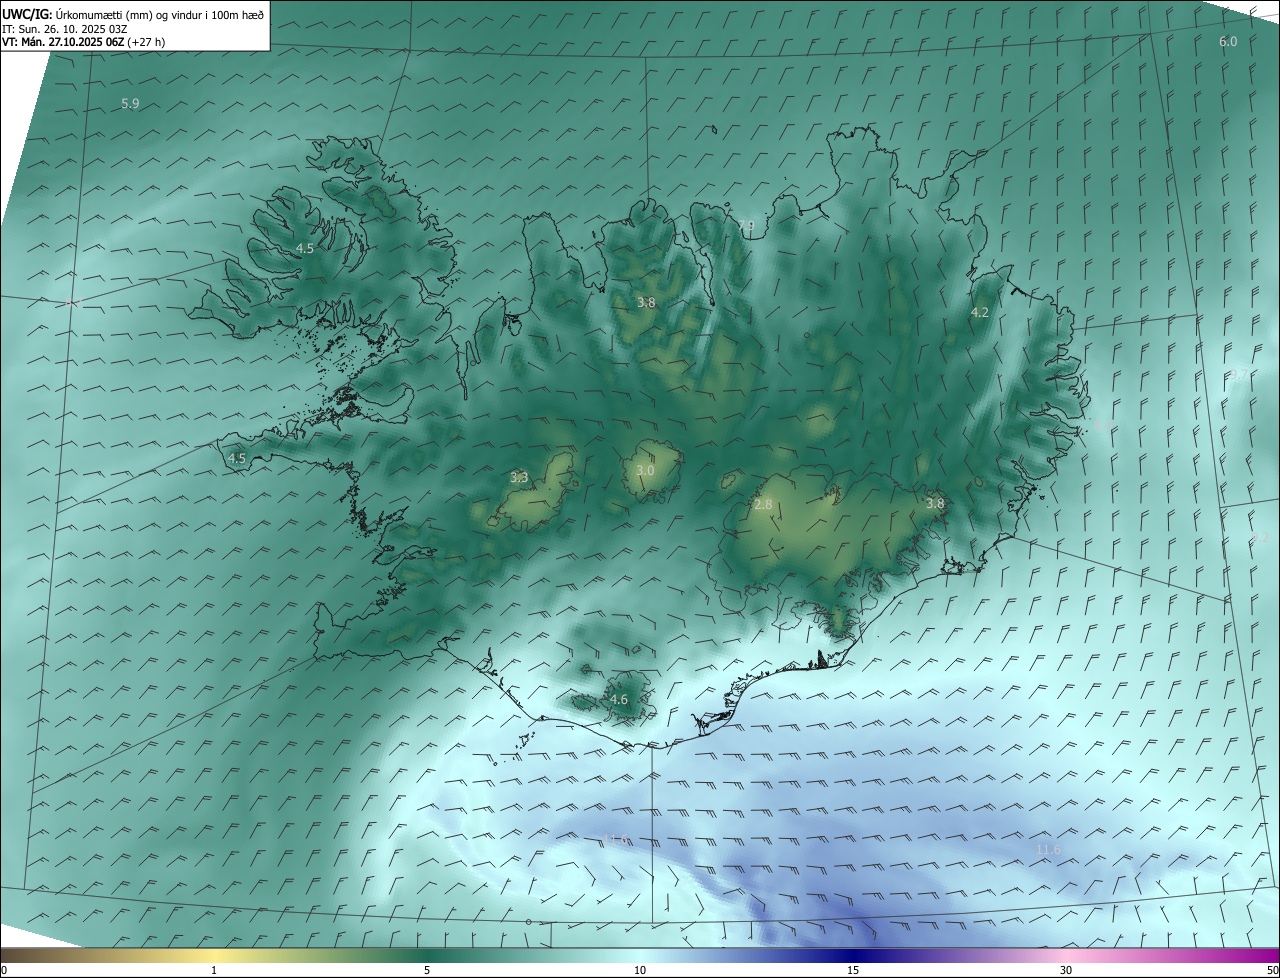Click the colorbar tick label 30
The height and width of the screenshot is (978, 1280).
coord(1066,970)
